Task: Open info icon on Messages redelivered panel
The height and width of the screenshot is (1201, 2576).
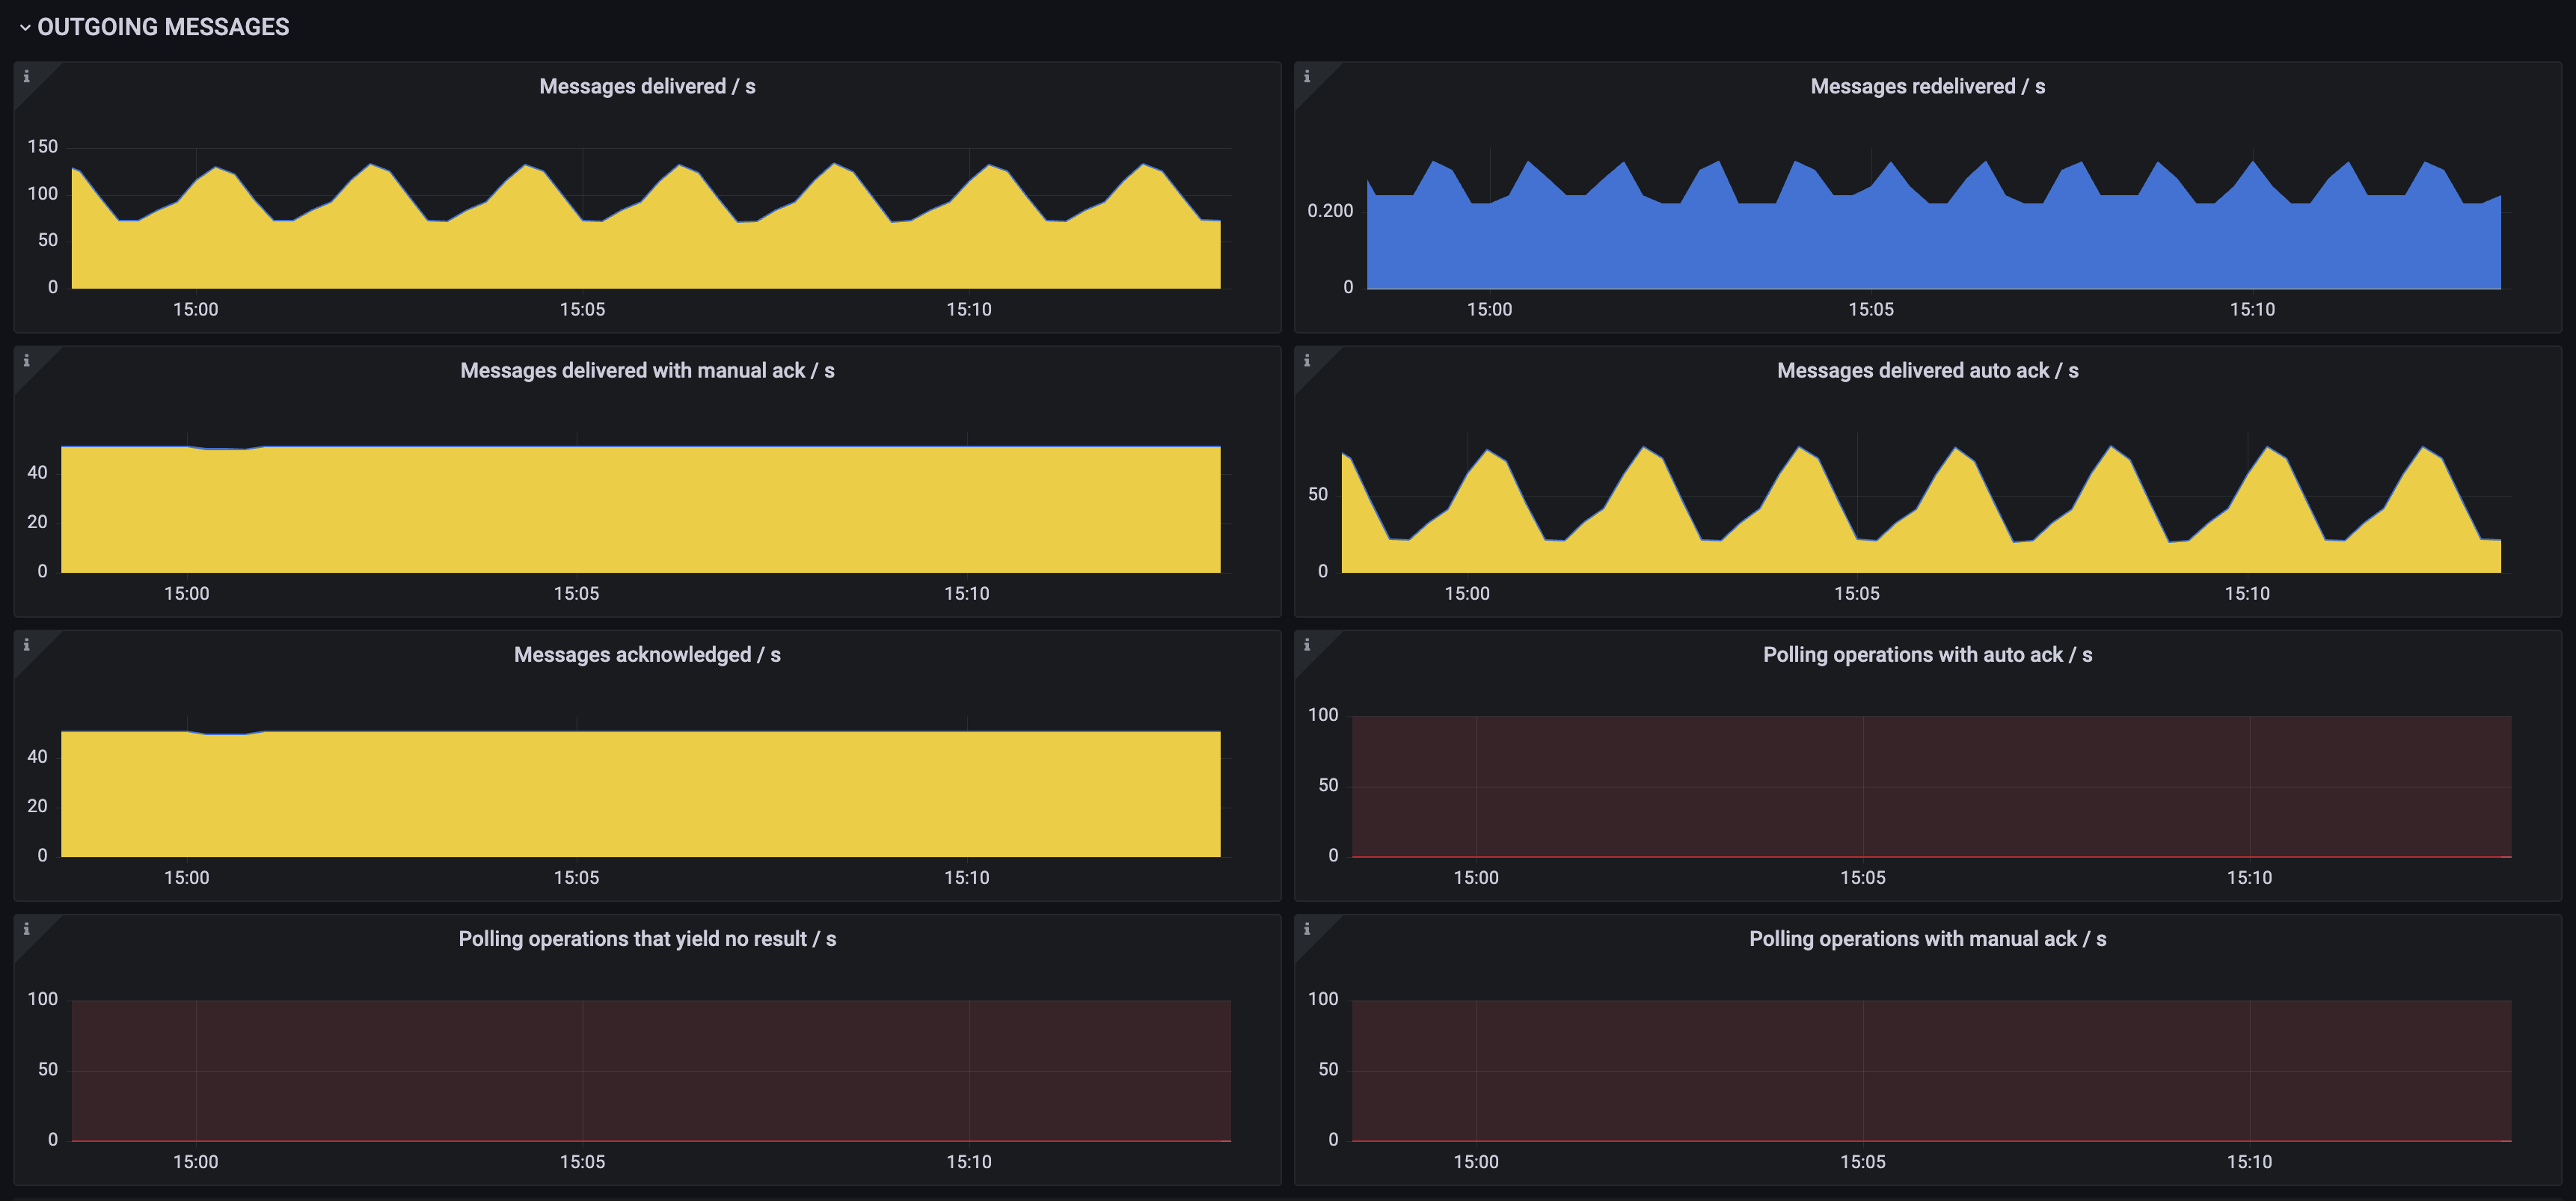Action: click(x=1306, y=77)
